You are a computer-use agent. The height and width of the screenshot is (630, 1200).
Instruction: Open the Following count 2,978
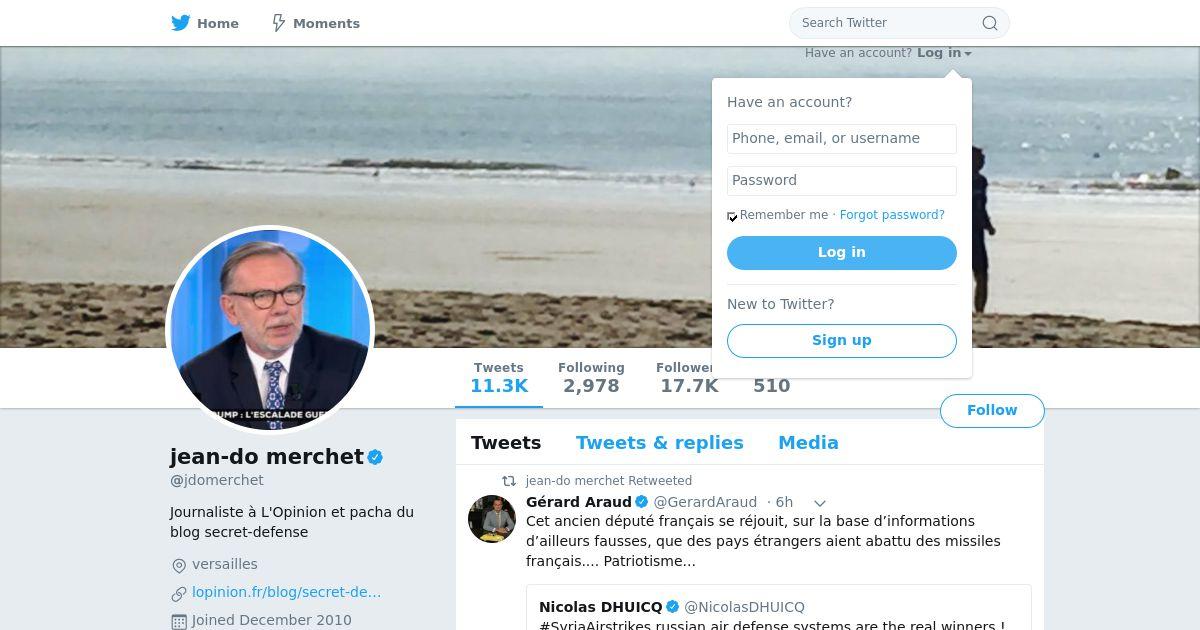tap(591, 378)
